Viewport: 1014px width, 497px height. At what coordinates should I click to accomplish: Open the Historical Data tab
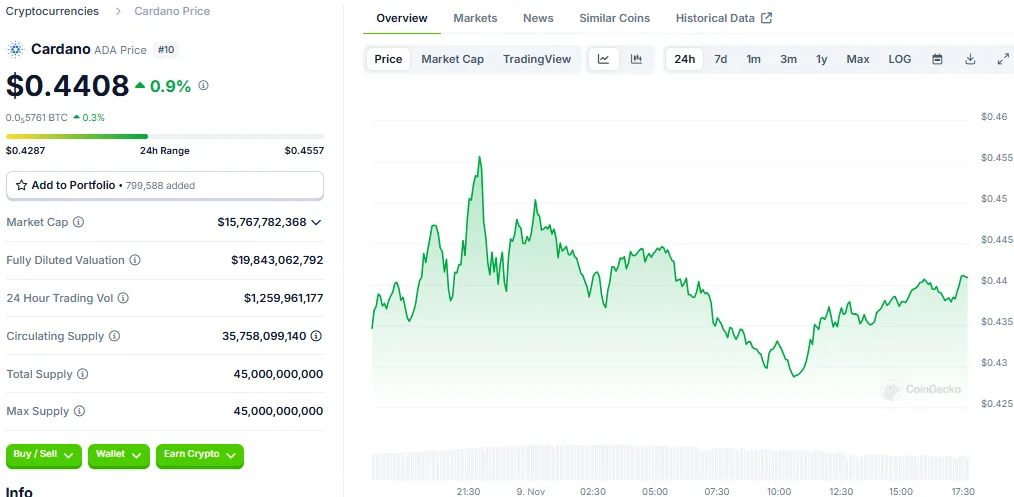click(724, 18)
